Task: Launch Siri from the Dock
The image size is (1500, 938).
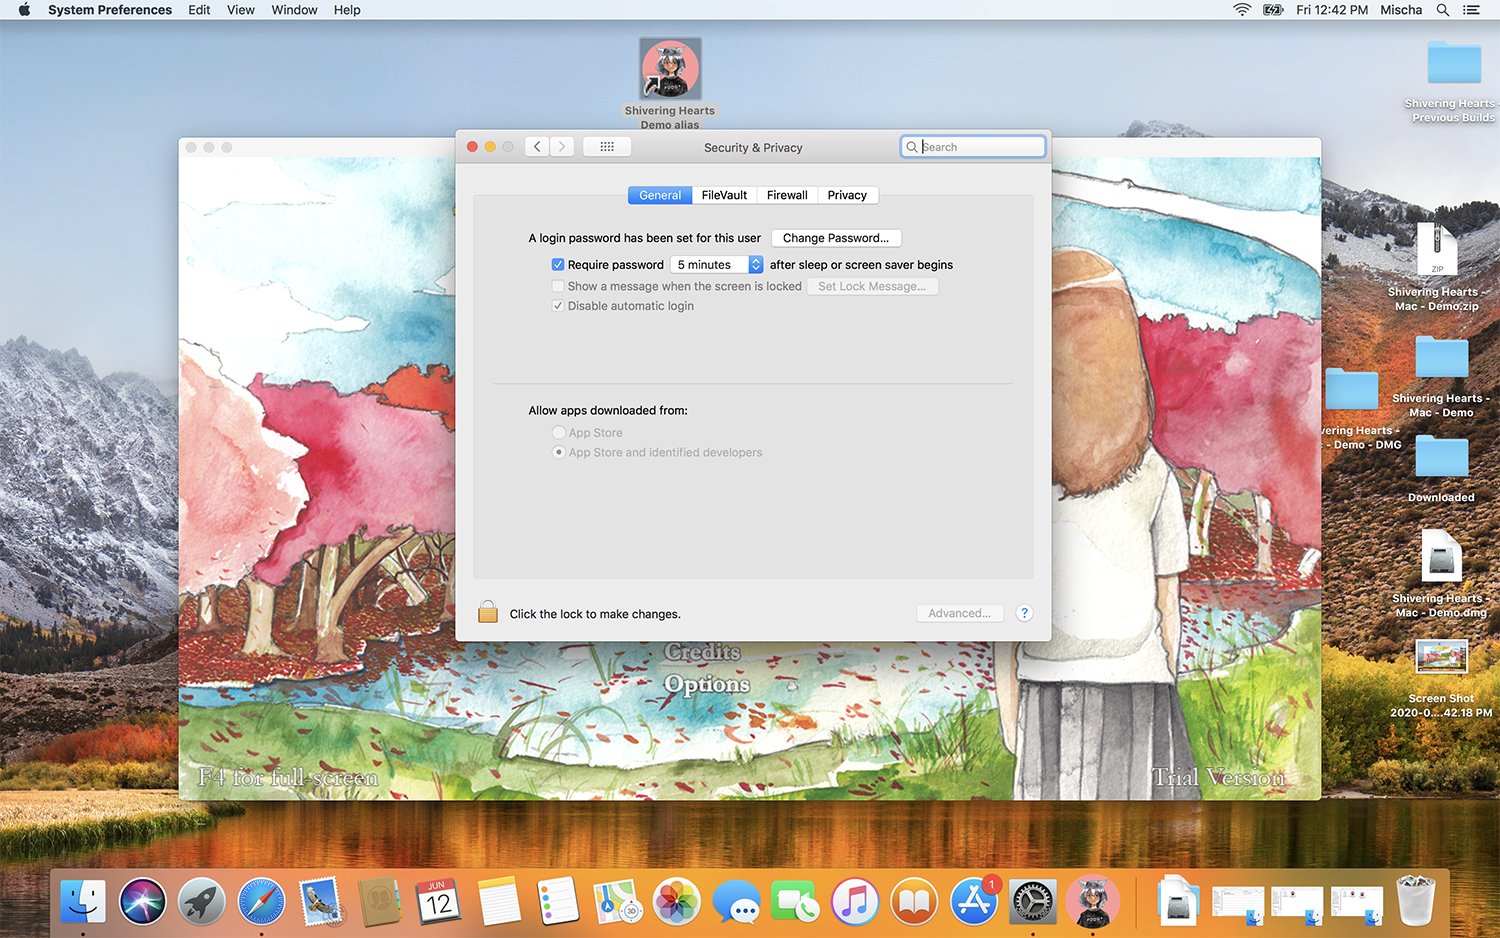Action: pyautogui.click(x=143, y=902)
